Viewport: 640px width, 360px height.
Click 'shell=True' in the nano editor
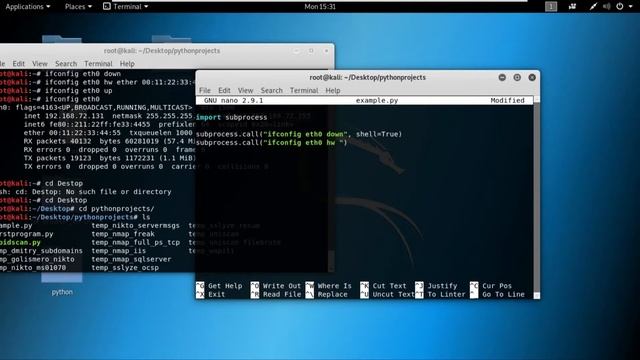tap(377, 134)
